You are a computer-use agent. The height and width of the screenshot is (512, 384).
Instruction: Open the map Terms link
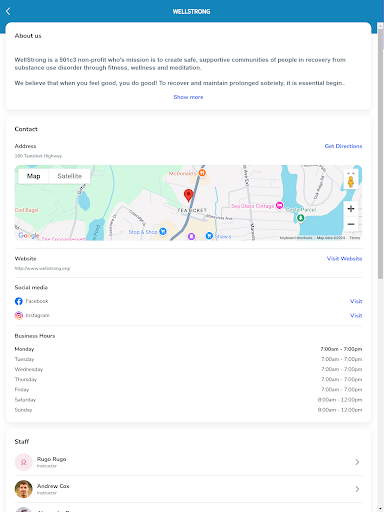click(x=355, y=238)
